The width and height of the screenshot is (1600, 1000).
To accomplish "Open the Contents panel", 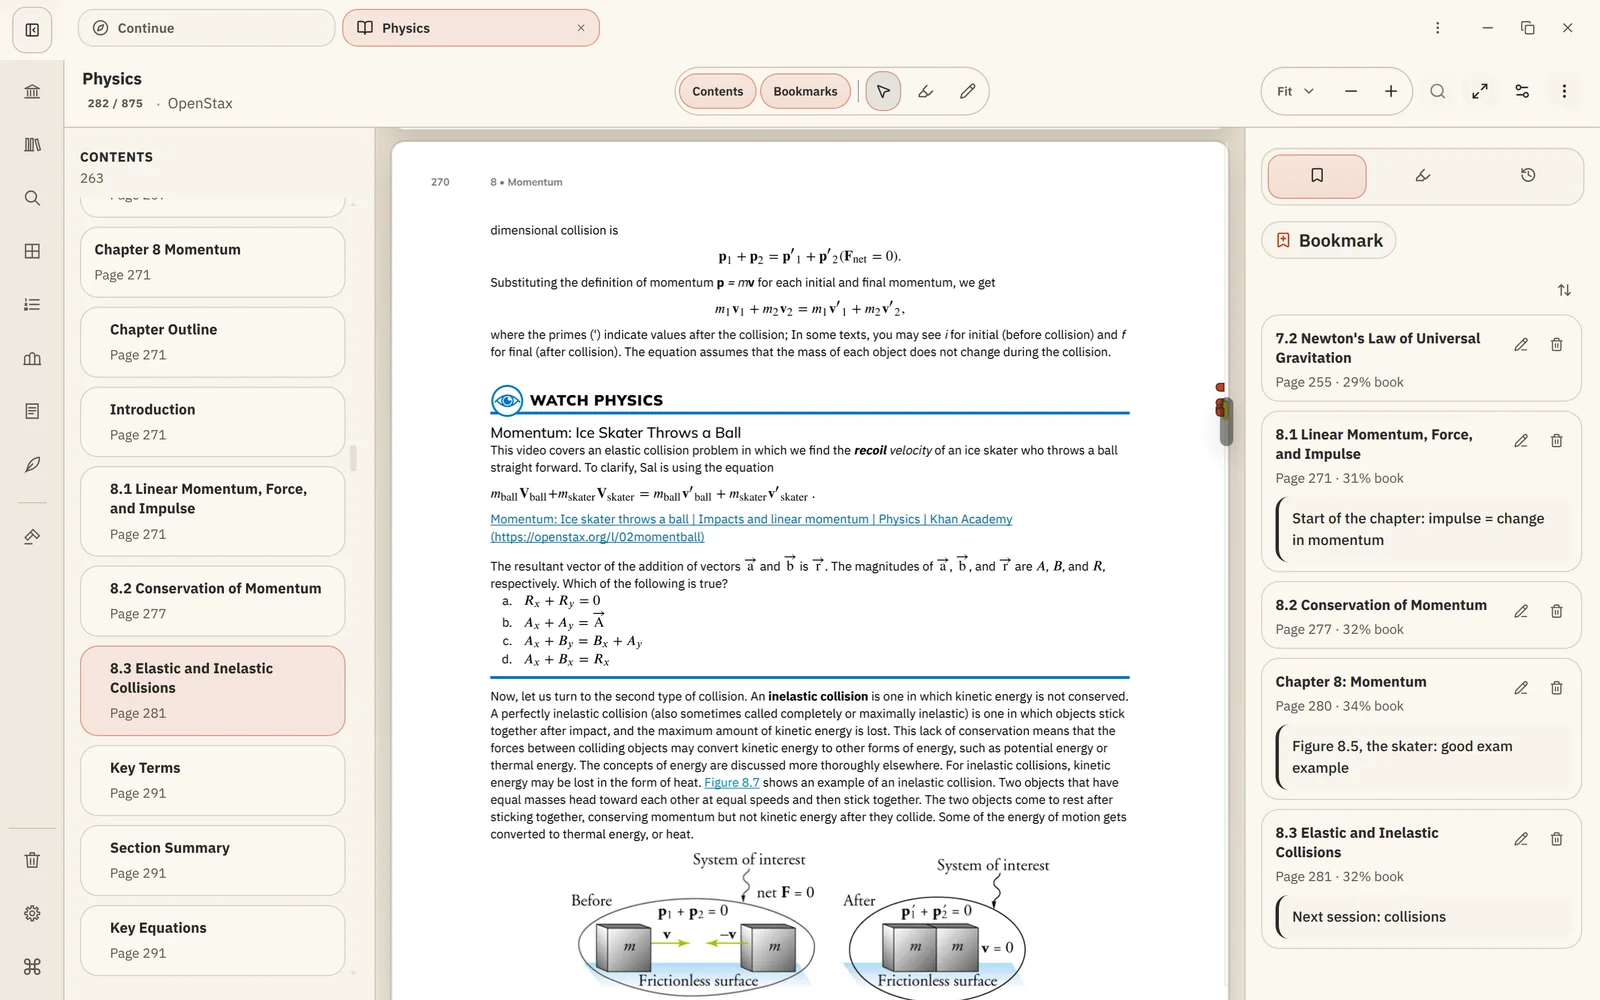I will tap(718, 91).
